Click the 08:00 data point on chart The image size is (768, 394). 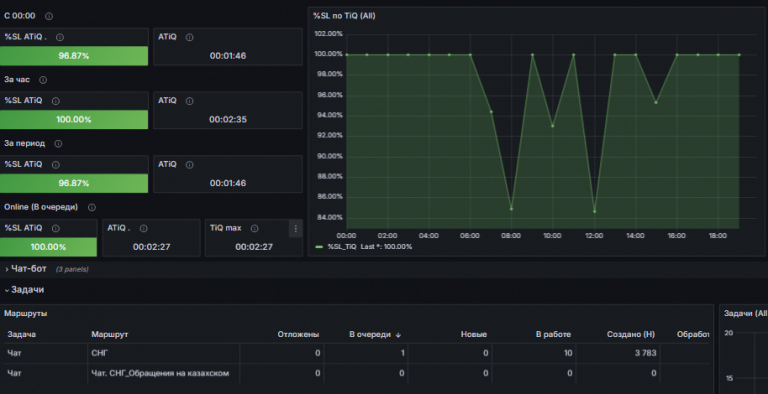(511, 209)
